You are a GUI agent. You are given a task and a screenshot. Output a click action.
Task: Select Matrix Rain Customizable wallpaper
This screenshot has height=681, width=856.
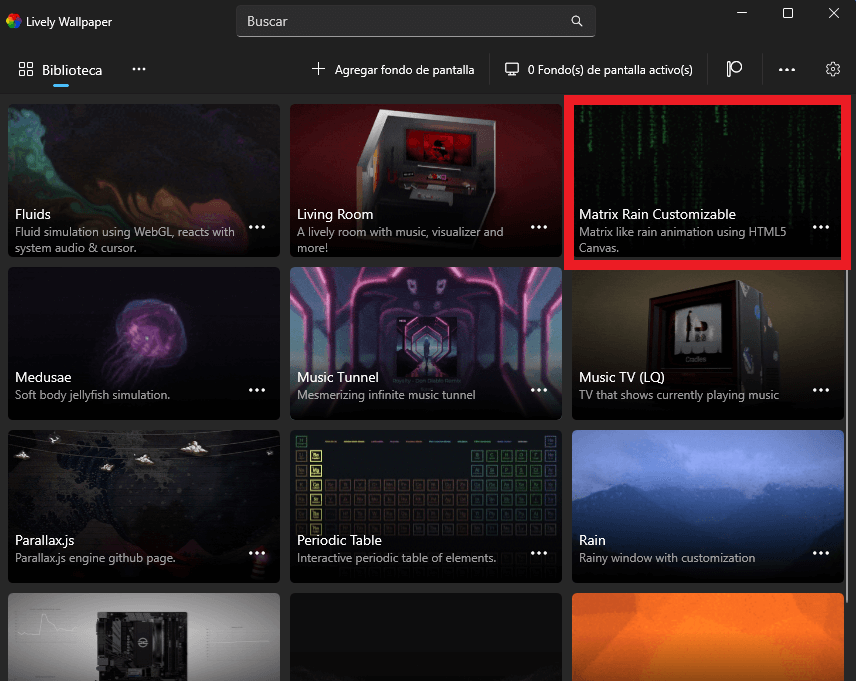[708, 180]
